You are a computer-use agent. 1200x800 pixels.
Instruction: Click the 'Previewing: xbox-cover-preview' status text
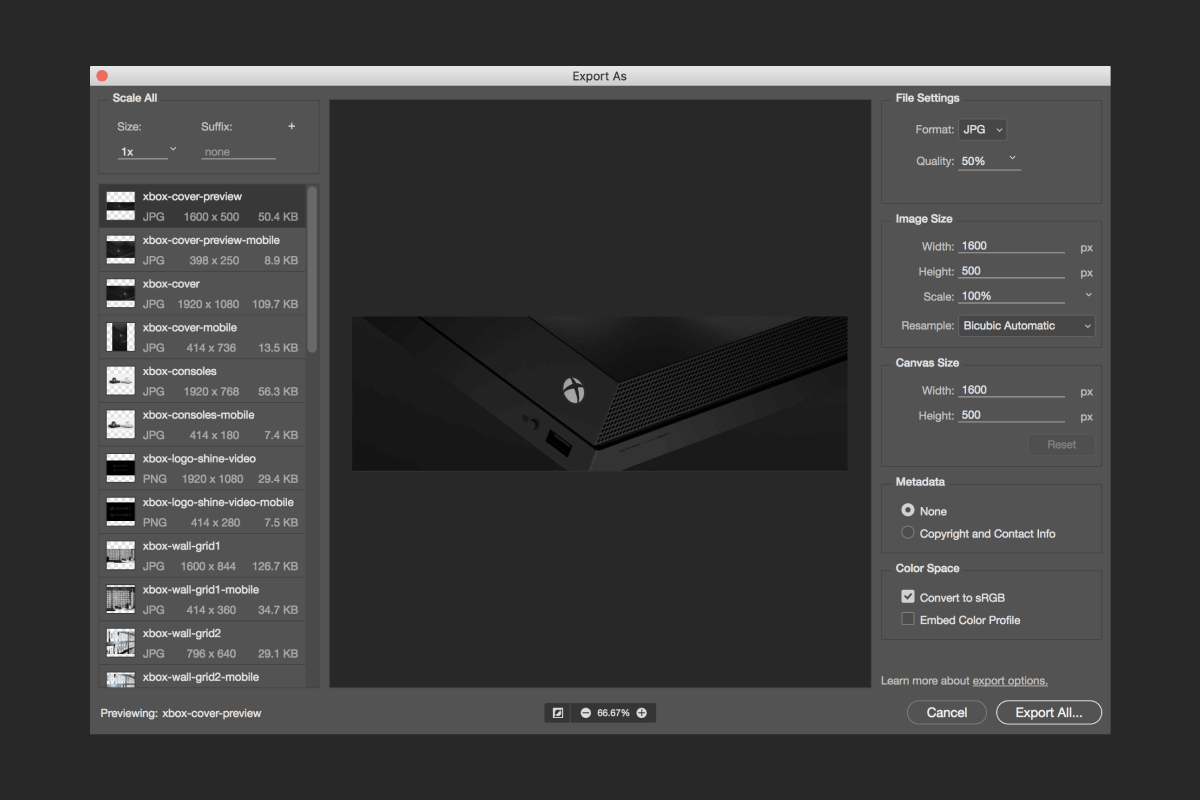[x=181, y=713]
